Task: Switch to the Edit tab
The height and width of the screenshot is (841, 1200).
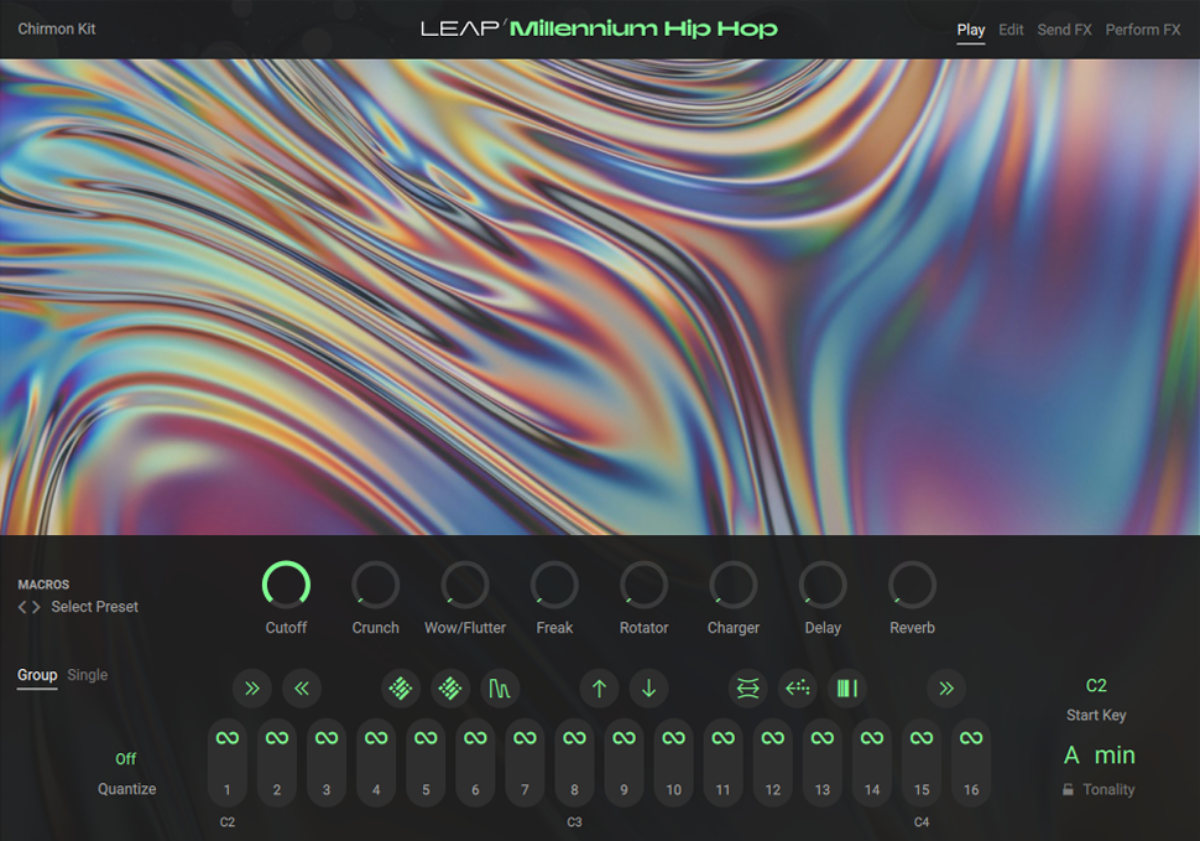Action: (1011, 30)
